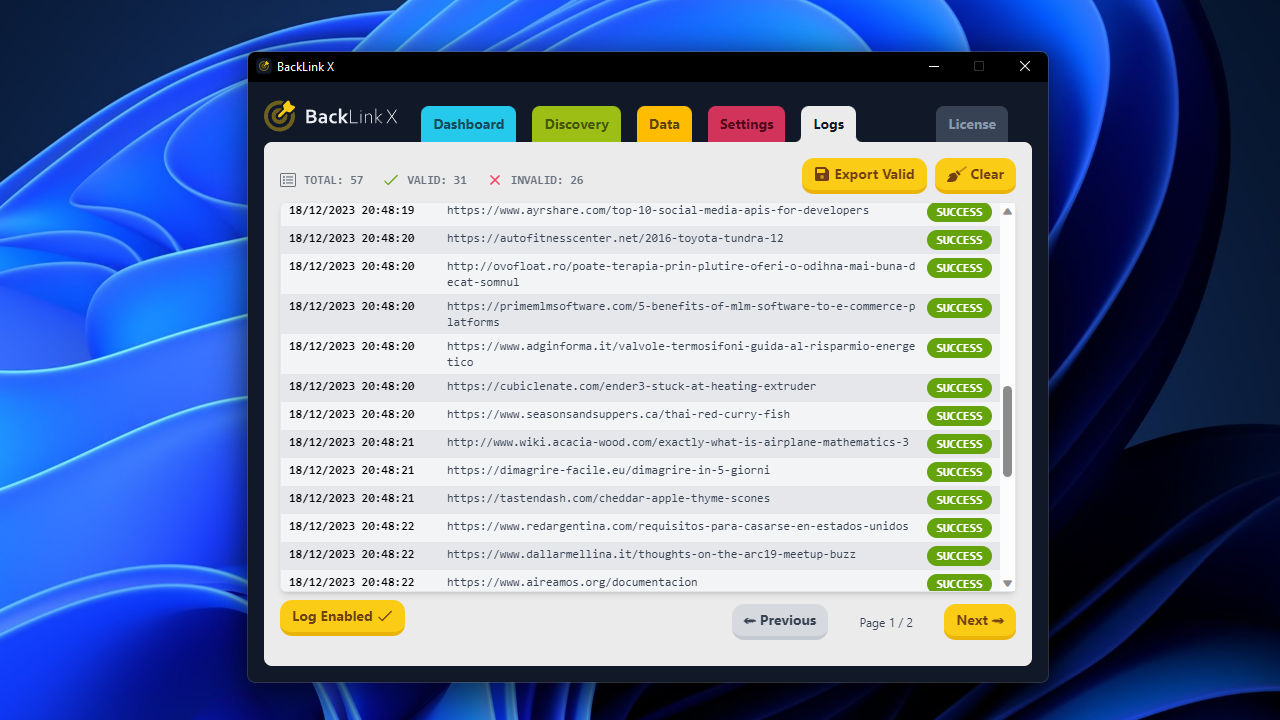Click the green checkmark VALID icon
The width and height of the screenshot is (1280, 720).
click(x=391, y=180)
